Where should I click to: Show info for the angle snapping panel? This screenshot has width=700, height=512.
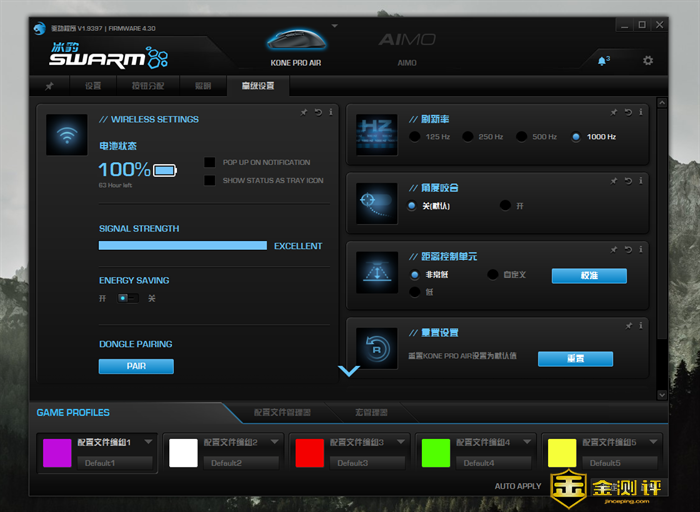[x=641, y=181]
